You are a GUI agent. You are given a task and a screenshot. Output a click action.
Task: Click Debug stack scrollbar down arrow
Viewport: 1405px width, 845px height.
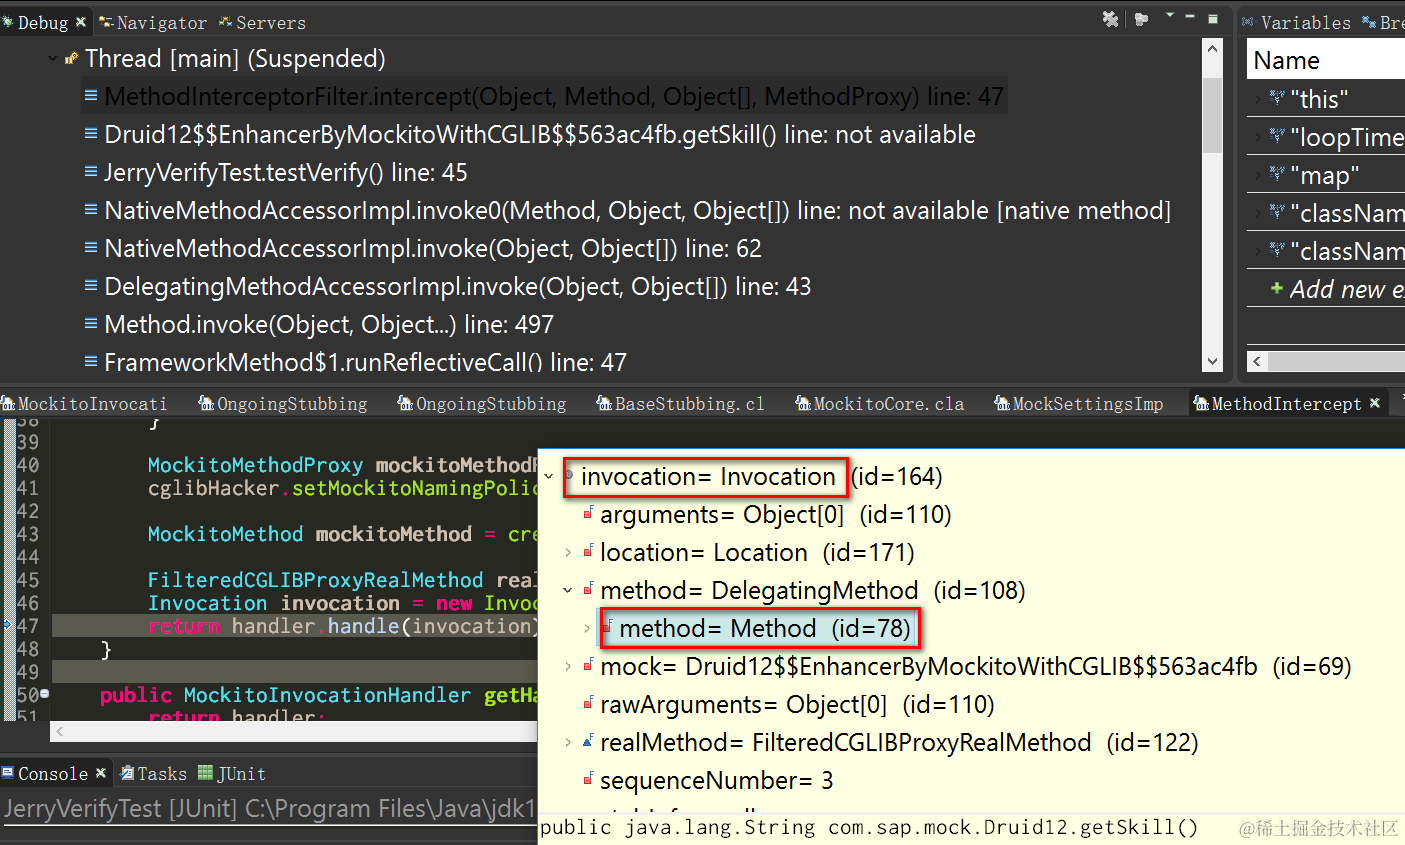pos(1213,362)
